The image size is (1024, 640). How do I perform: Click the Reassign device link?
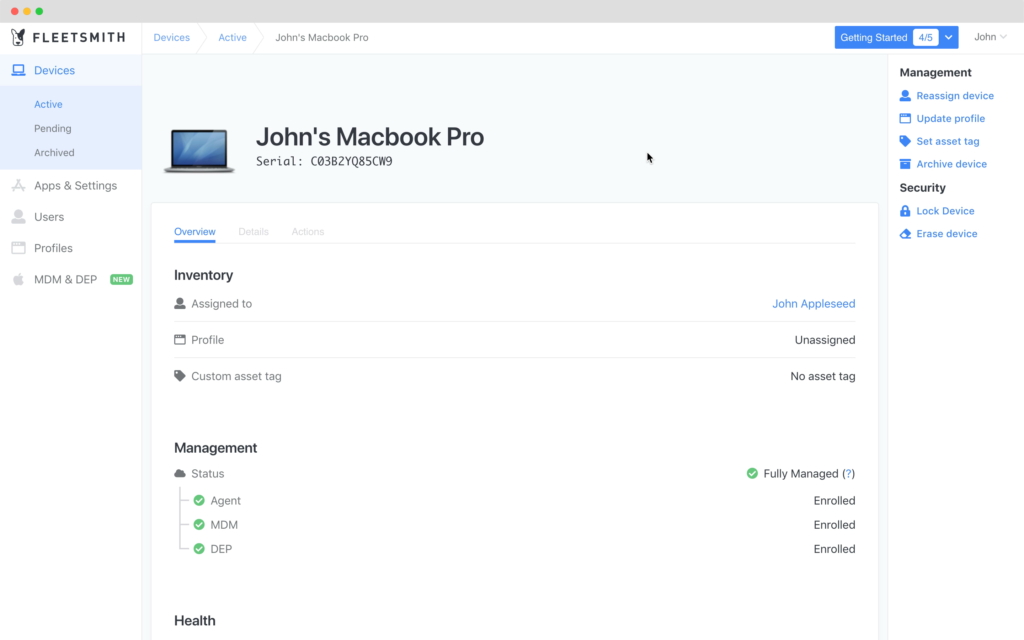click(955, 95)
